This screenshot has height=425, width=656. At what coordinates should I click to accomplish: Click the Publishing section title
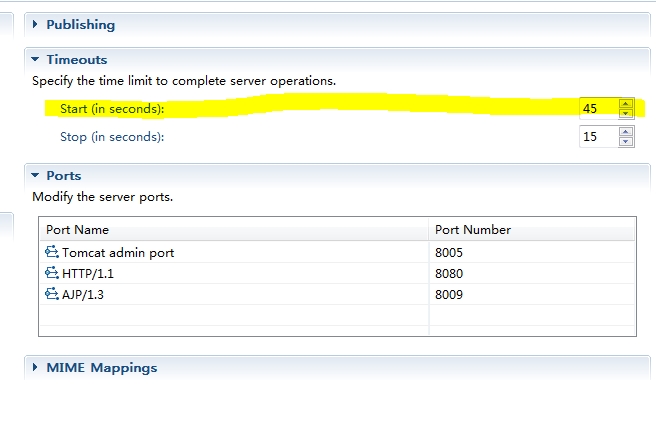(81, 25)
